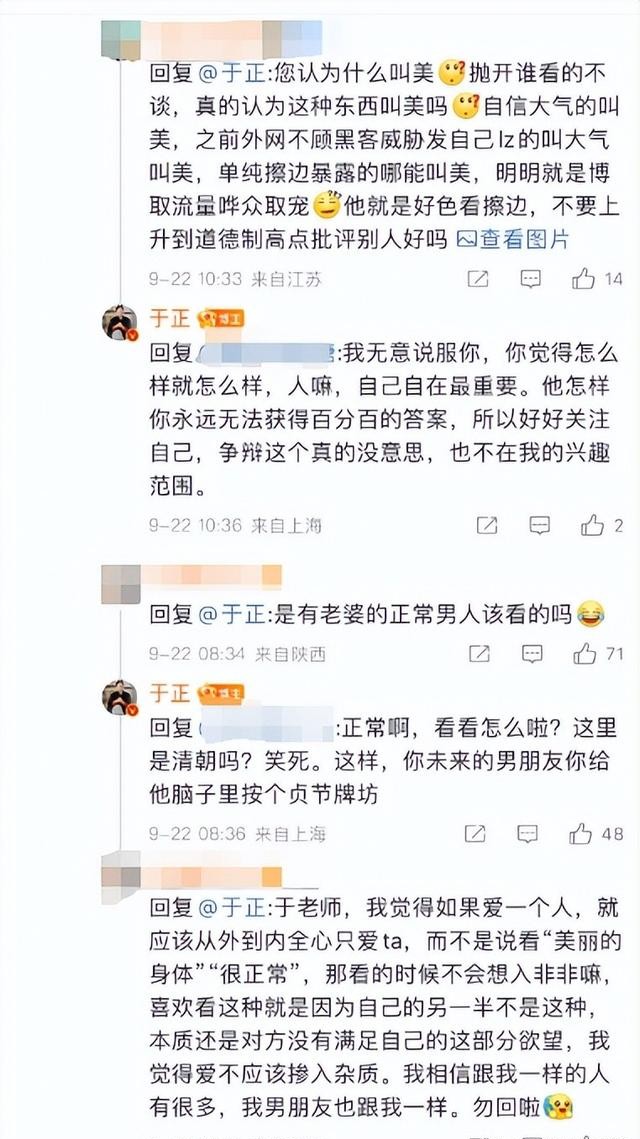Share 于正's 08:36 reply from Shanghai
Image resolution: width=640 pixels, height=1139 pixels.
pyautogui.click(x=475, y=833)
